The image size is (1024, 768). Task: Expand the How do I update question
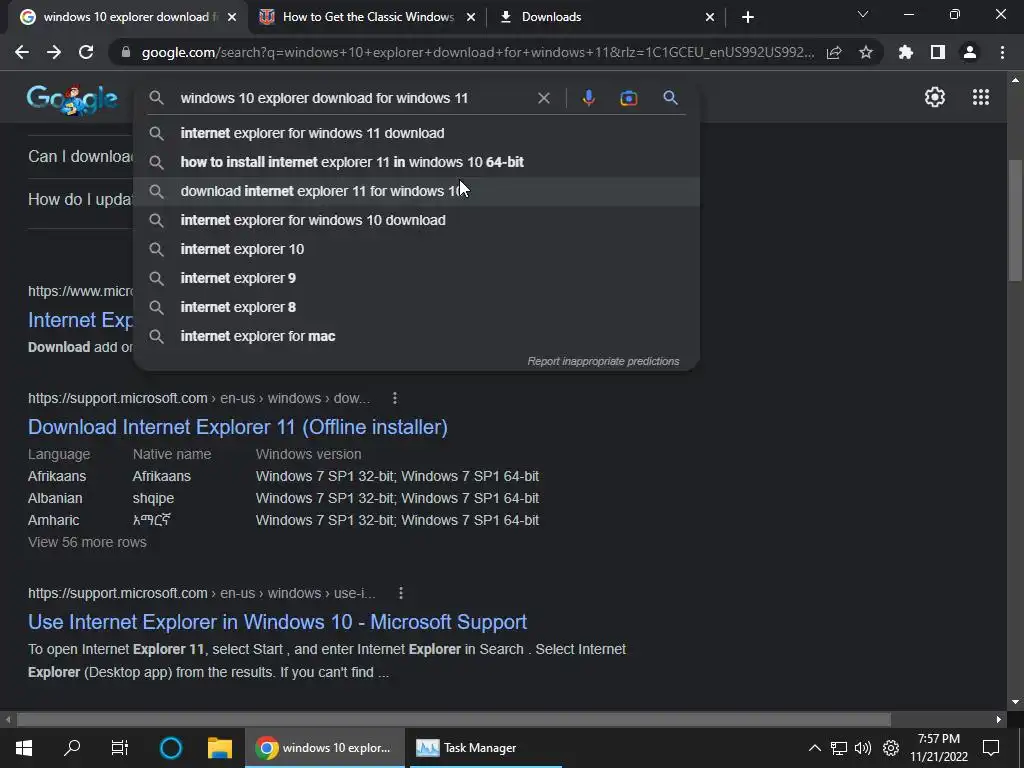tap(80, 199)
